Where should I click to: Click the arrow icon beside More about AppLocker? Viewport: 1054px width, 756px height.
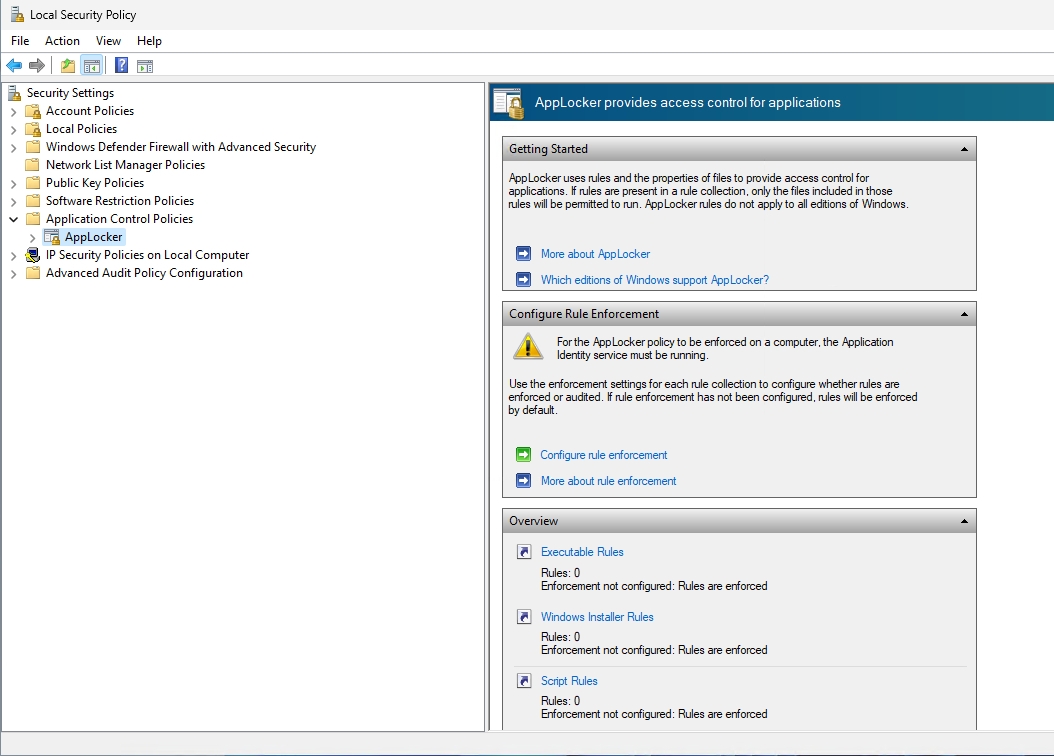(524, 253)
